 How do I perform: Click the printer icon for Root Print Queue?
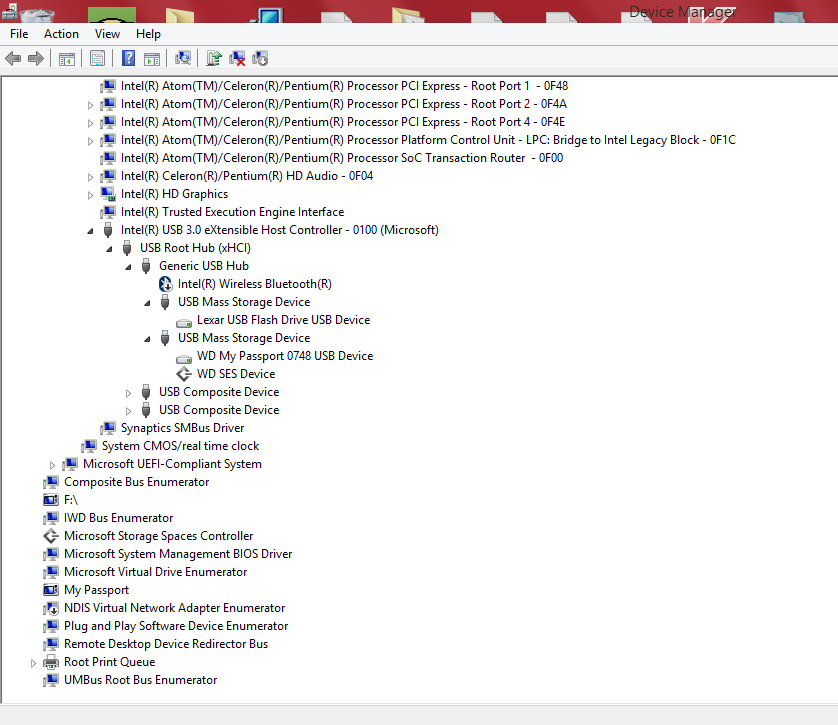[51, 662]
